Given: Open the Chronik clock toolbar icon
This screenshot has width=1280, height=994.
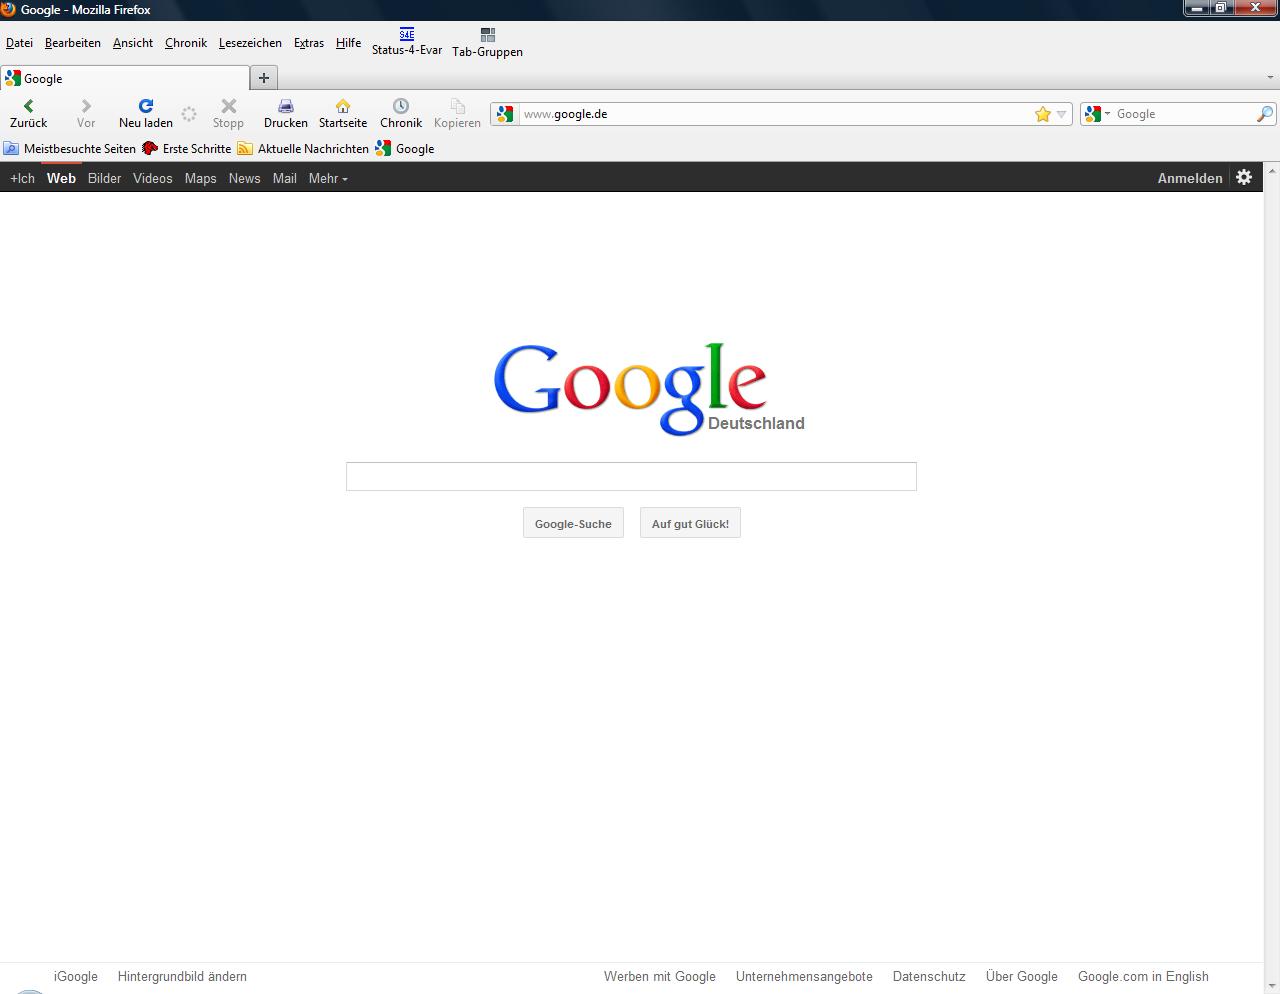Looking at the screenshot, I should pos(401,106).
